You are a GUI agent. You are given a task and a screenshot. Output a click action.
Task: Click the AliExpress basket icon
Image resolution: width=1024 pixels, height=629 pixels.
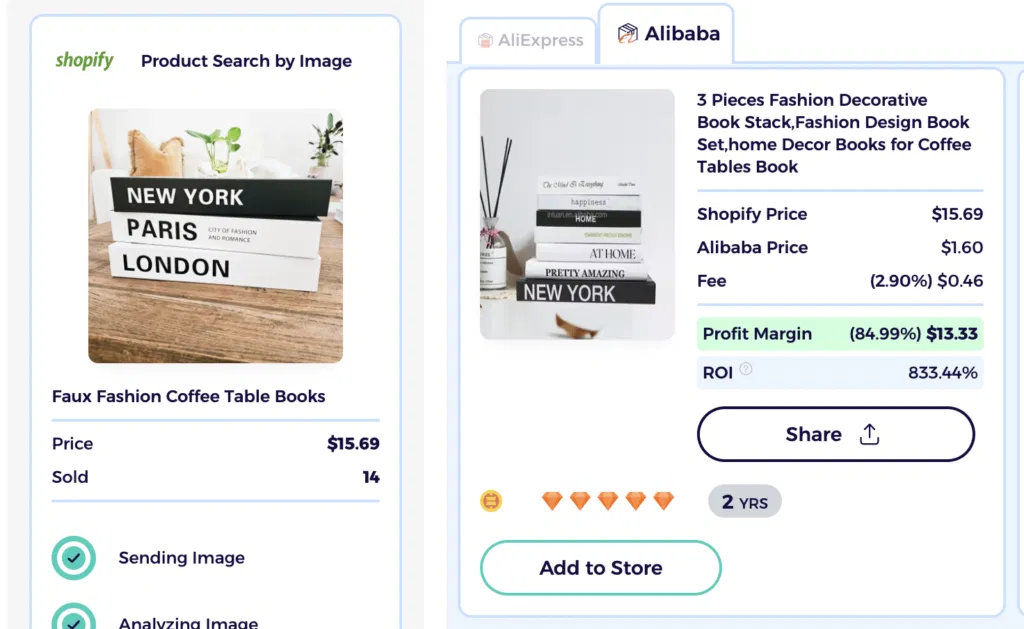tap(487, 40)
